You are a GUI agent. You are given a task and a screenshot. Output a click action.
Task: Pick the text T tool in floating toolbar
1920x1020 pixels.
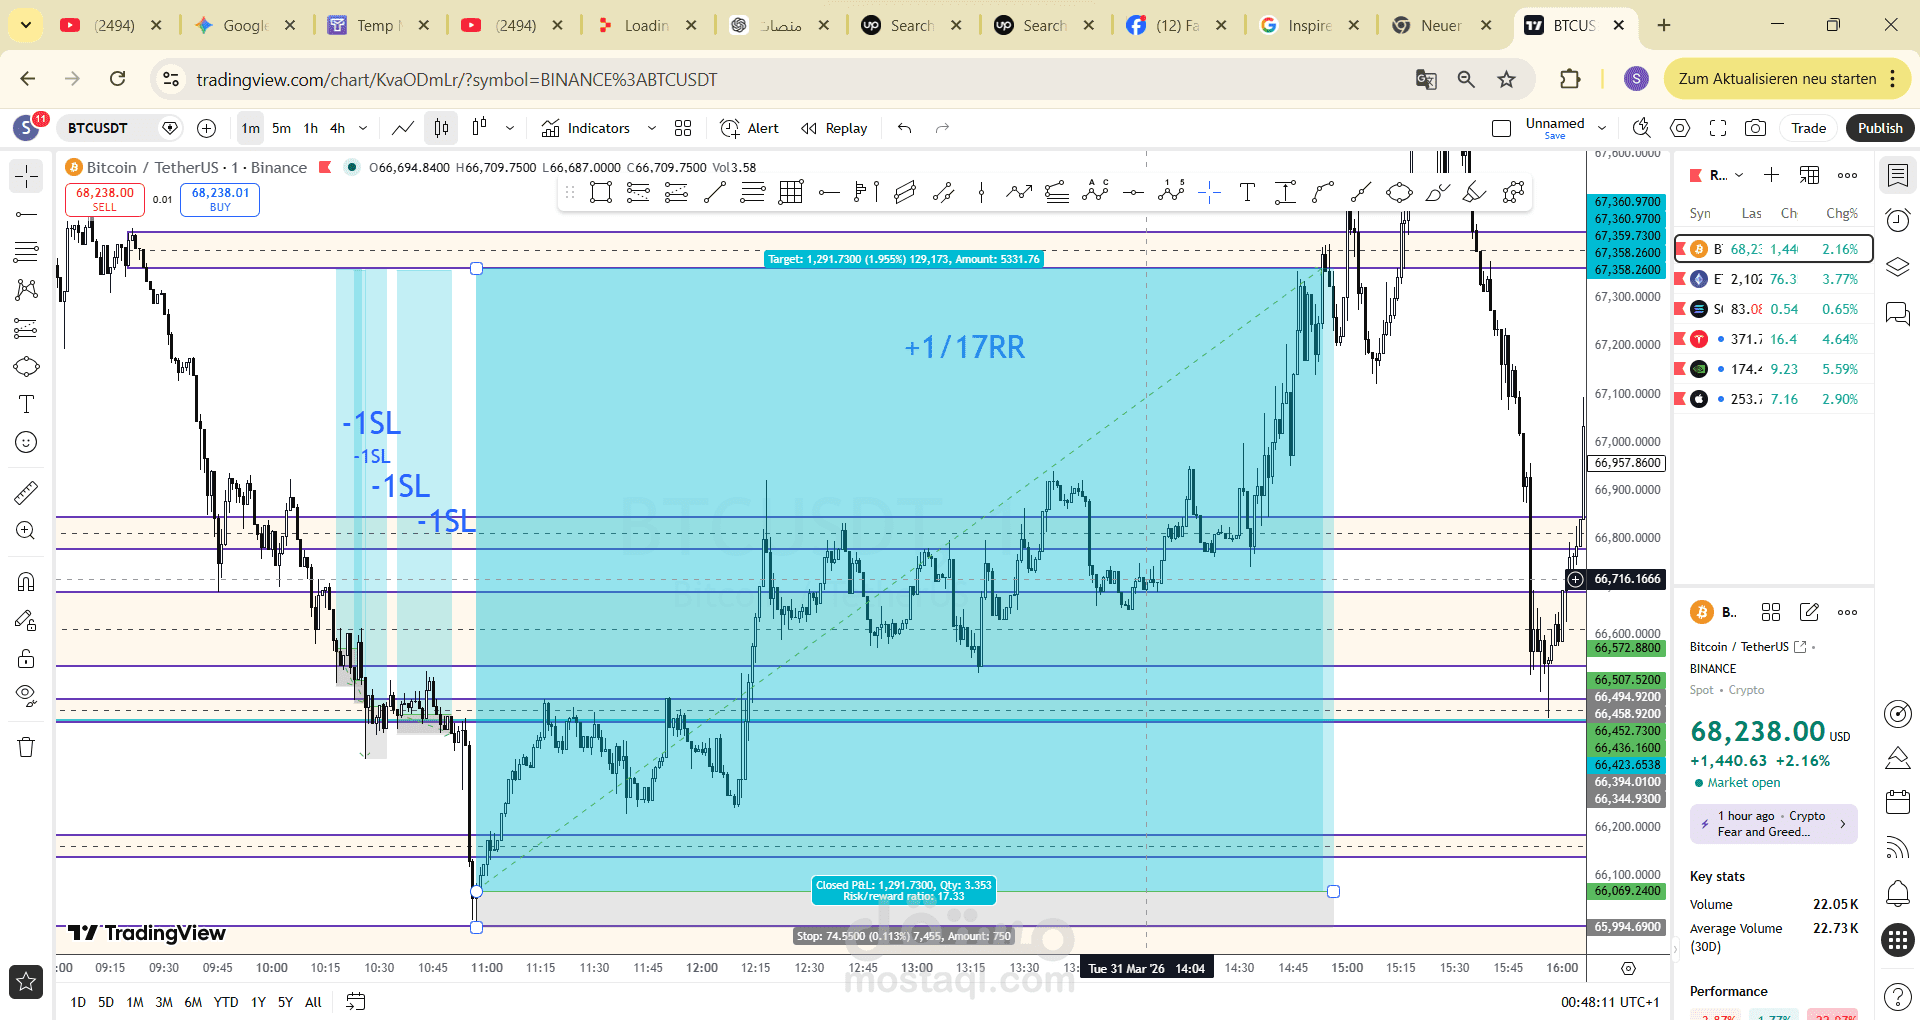point(1247,192)
